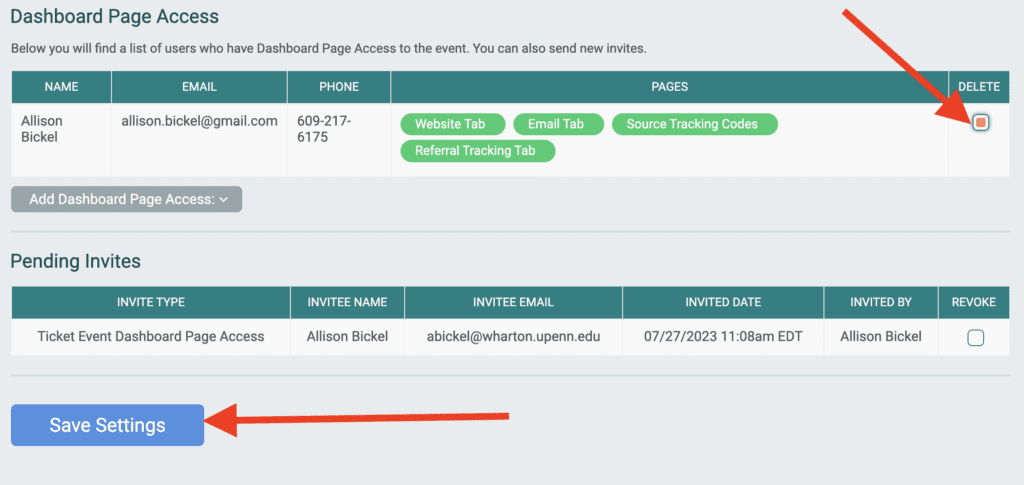Image resolution: width=1024 pixels, height=485 pixels.
Task: Click the REVOKE column header
Action: (x=974, y=302)
